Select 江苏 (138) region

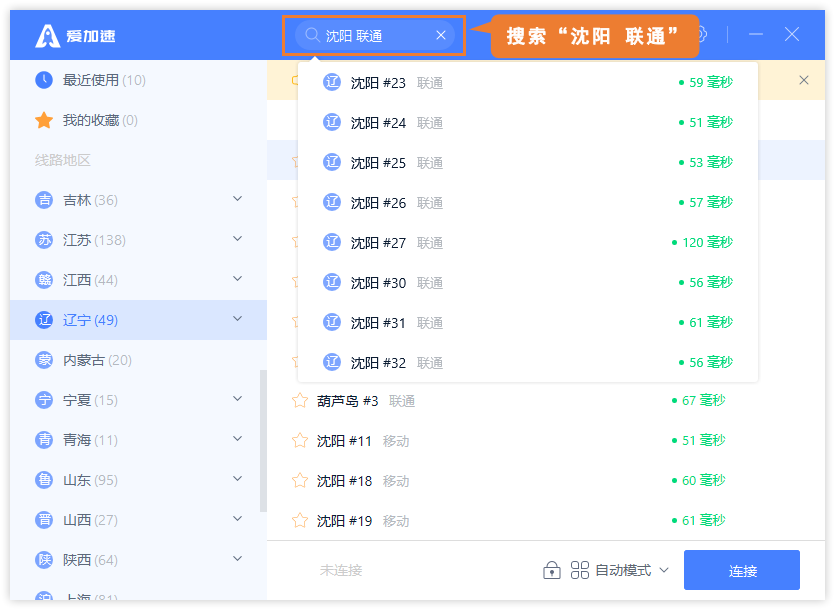[x=138, y=240]
